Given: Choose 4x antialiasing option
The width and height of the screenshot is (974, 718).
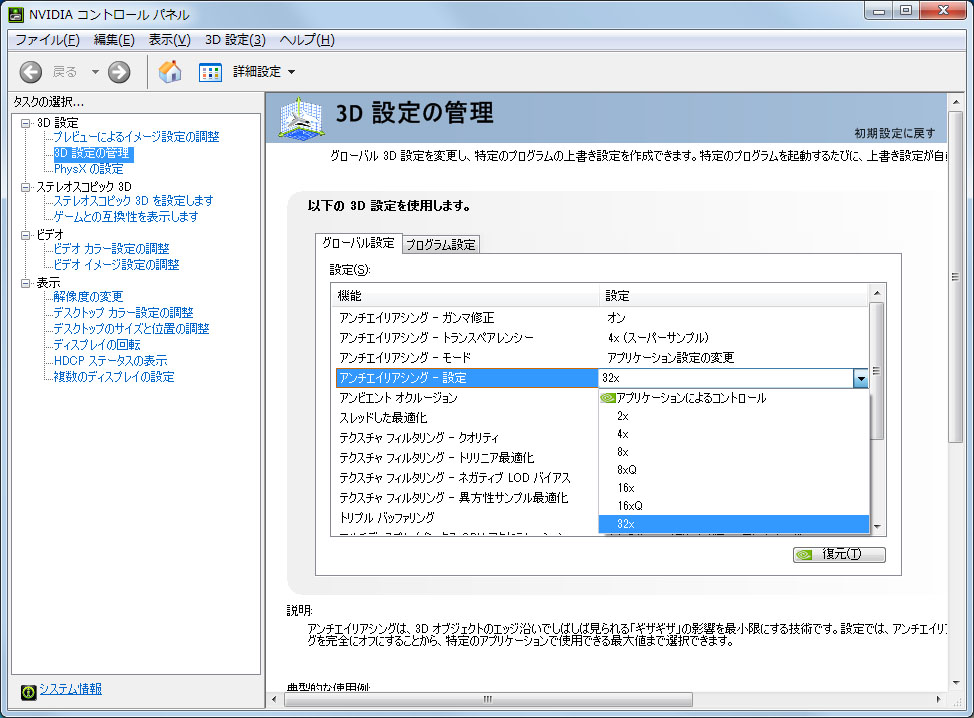Looking at the screenshot, I should tap(734, 434).
